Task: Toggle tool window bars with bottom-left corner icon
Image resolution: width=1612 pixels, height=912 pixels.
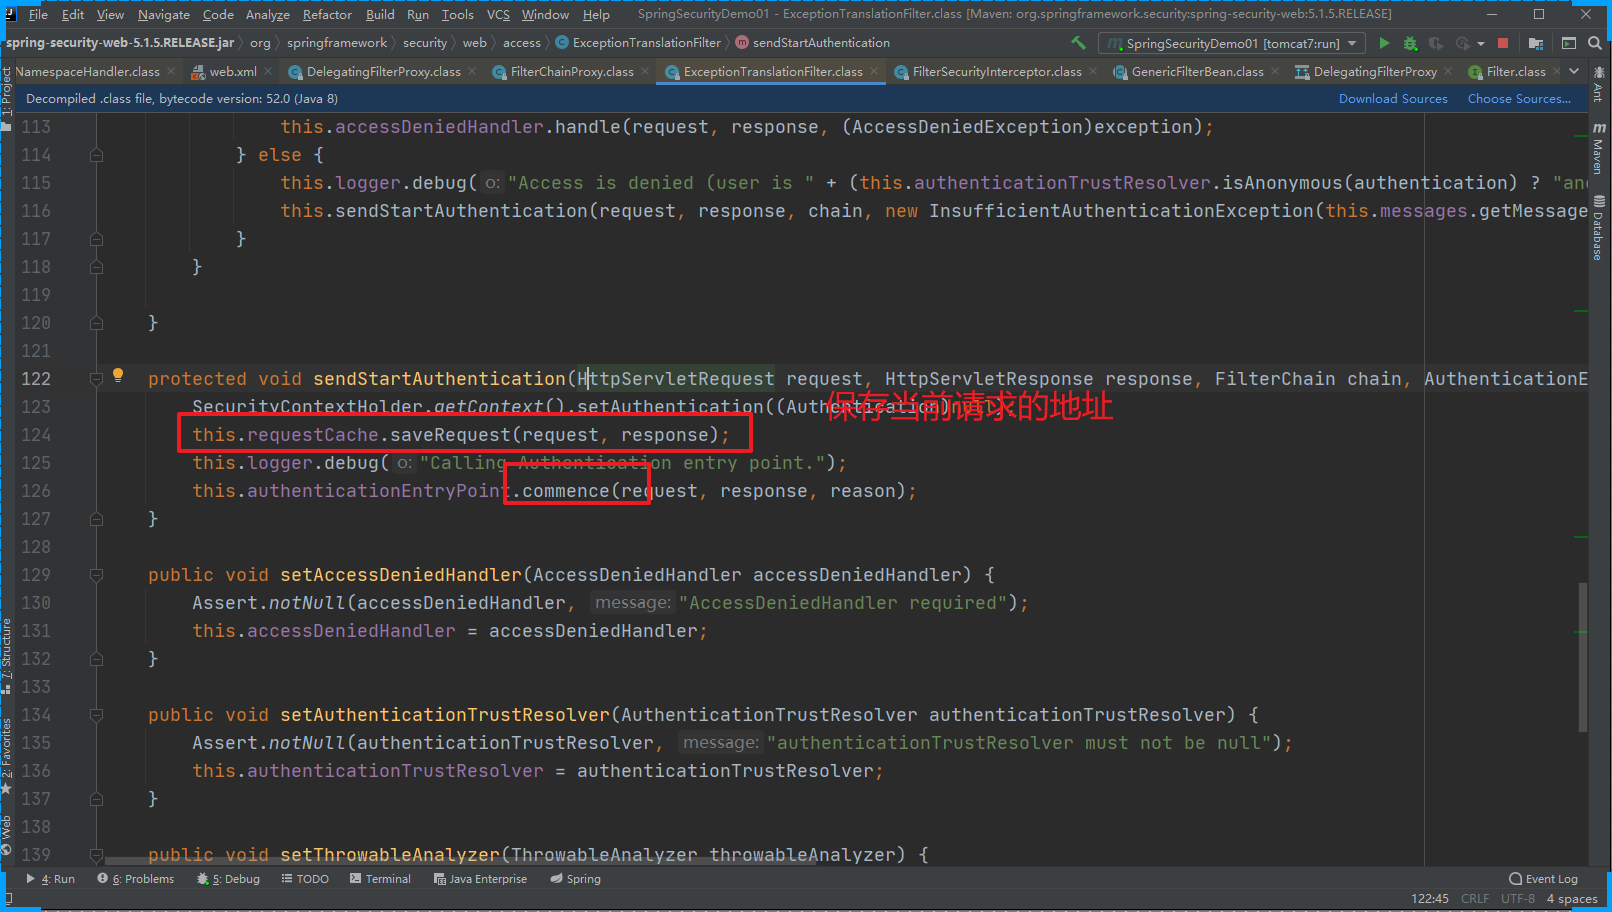Action: click(x=8, y=899)
